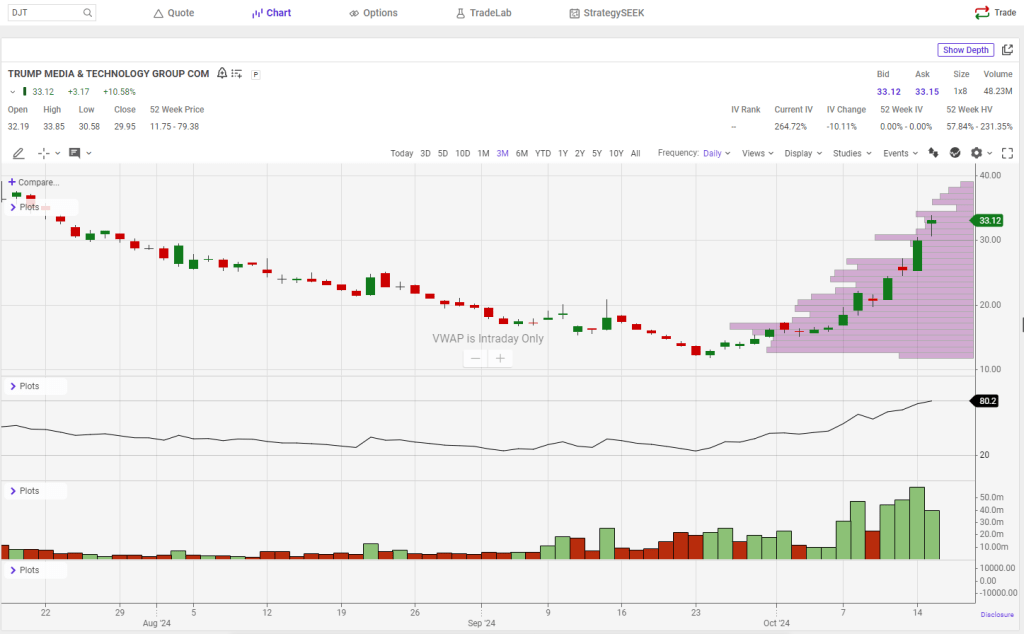The height and width of the screenshot is (634, 1024).
Task: Click the Compare link on chart
Action: click(38, 182)
